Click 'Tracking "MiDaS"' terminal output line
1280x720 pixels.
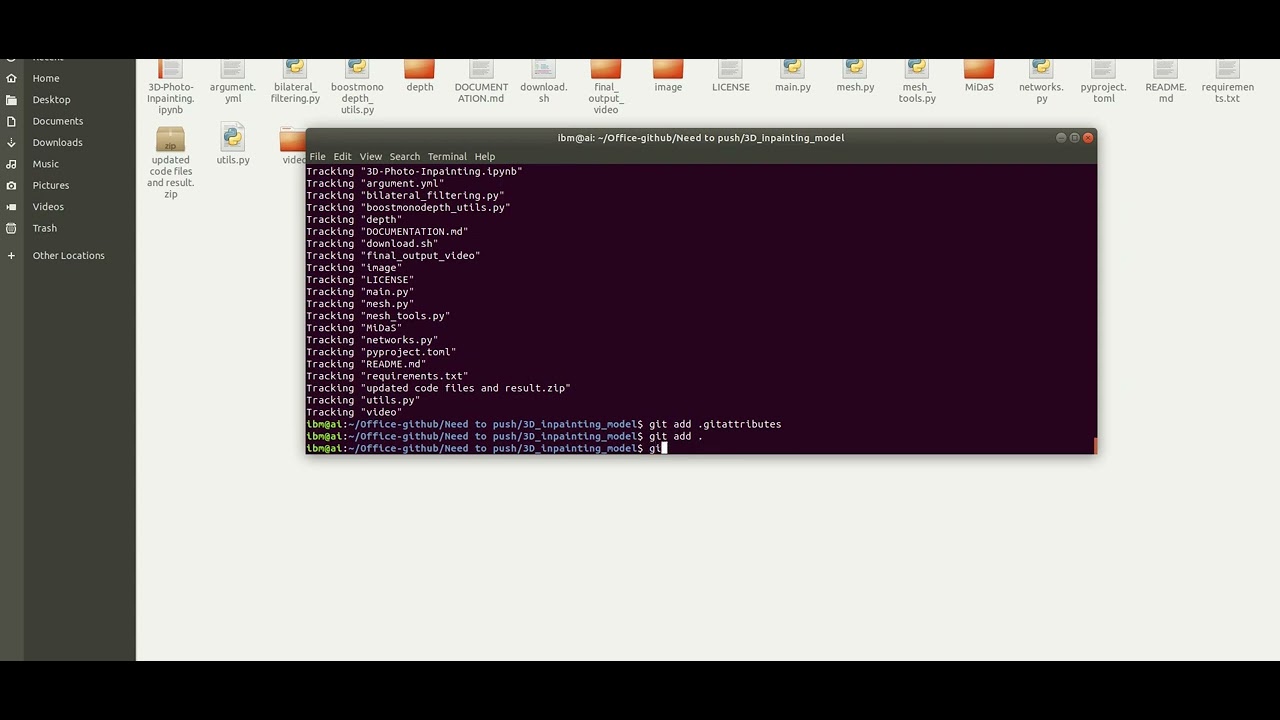tap(354, 328)
